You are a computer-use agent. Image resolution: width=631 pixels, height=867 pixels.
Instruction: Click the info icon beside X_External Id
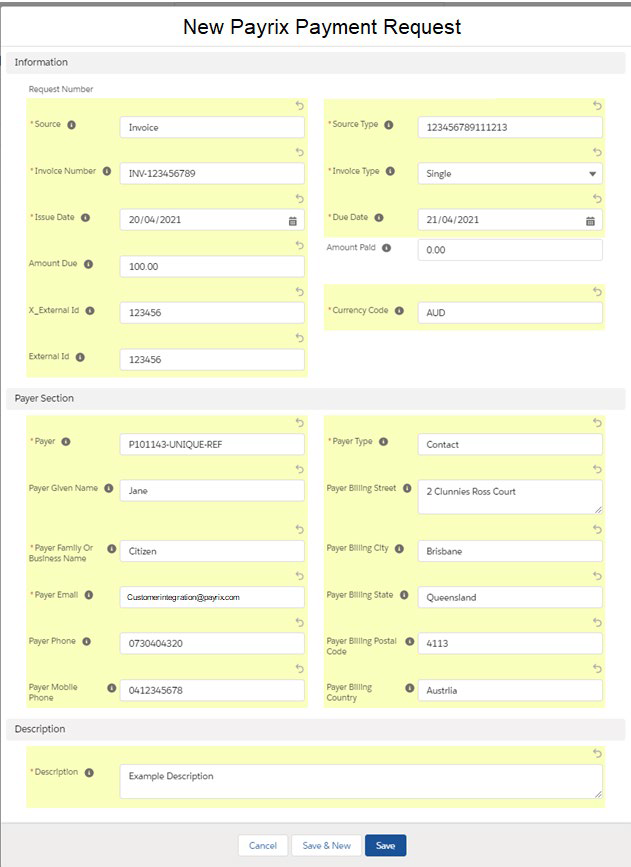(90, 311)
